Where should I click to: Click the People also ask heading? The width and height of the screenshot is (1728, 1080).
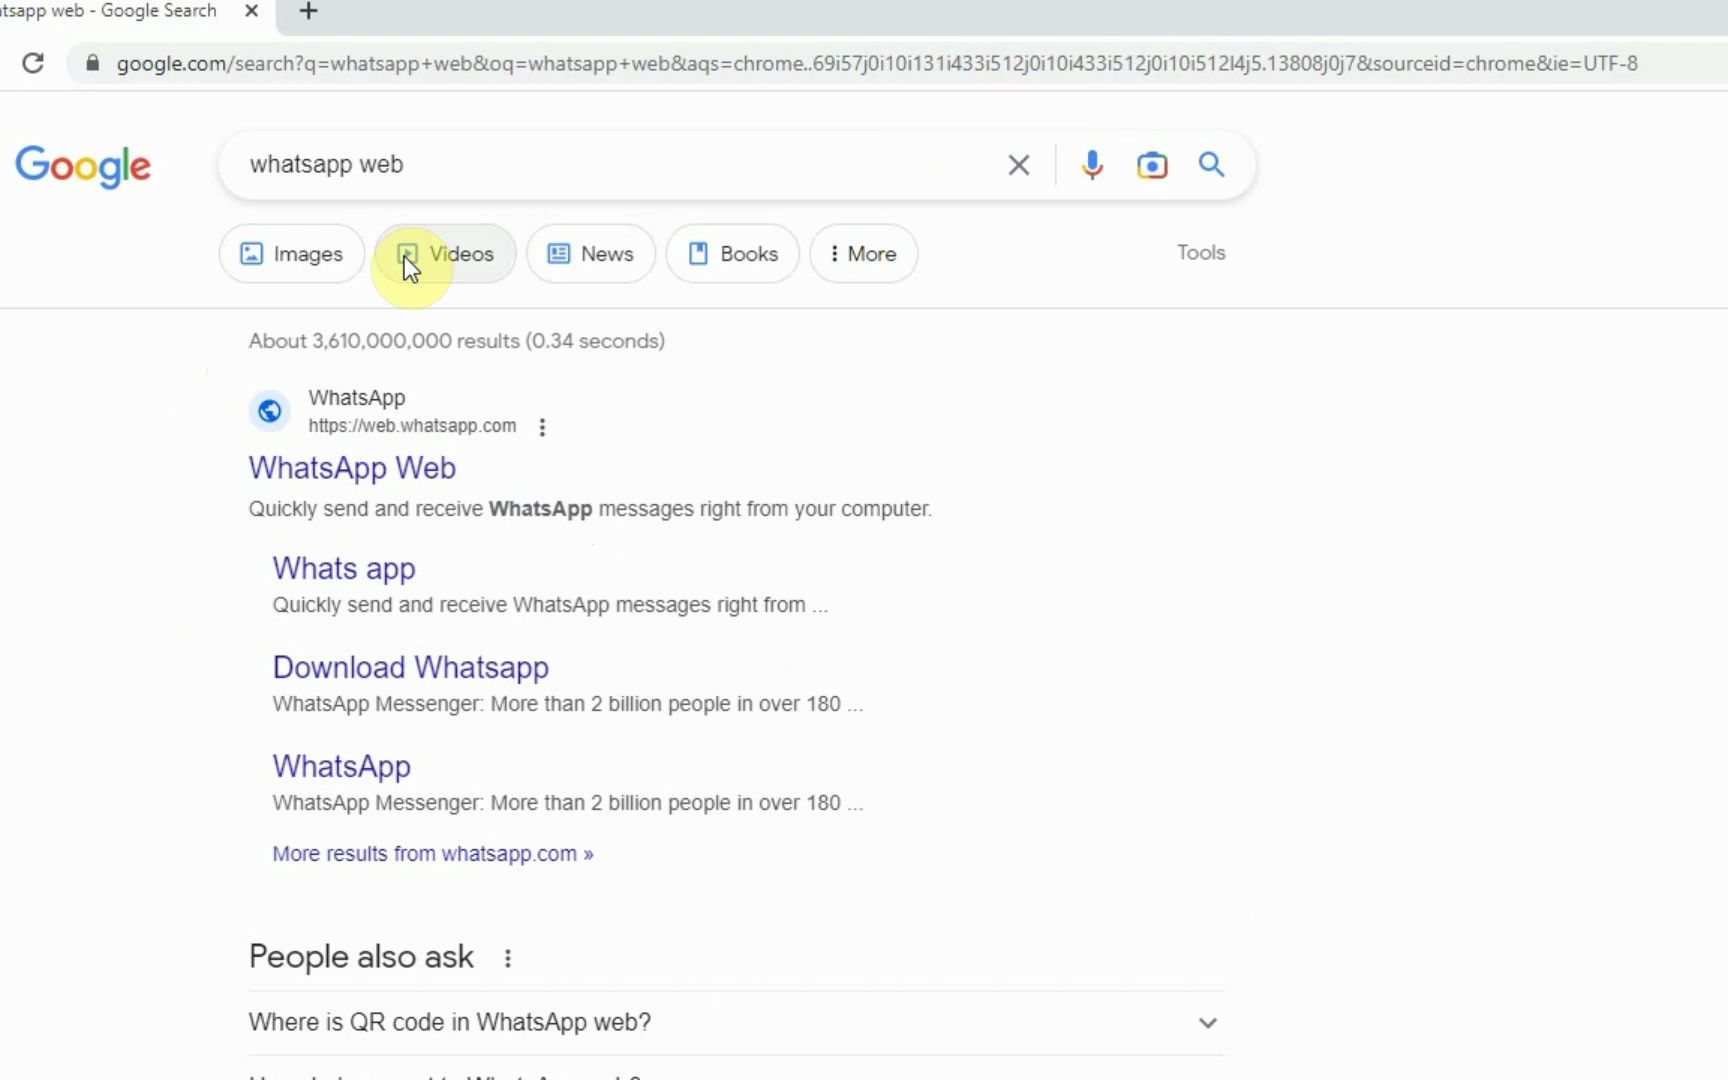tap(361, 957)
